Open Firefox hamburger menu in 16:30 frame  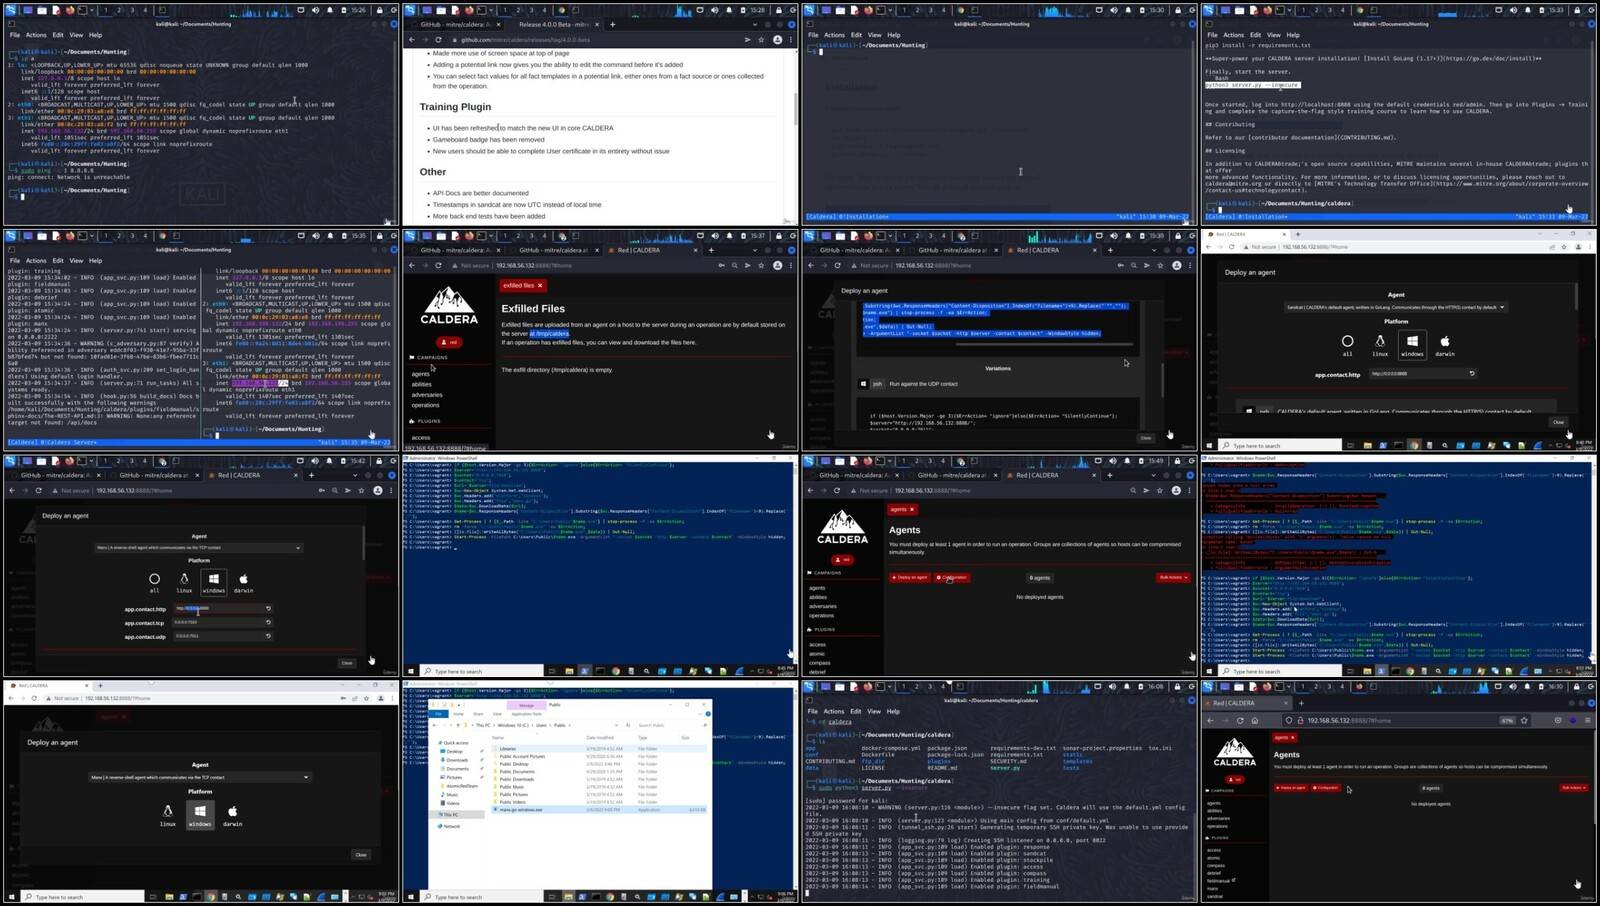pos(1587,720)
